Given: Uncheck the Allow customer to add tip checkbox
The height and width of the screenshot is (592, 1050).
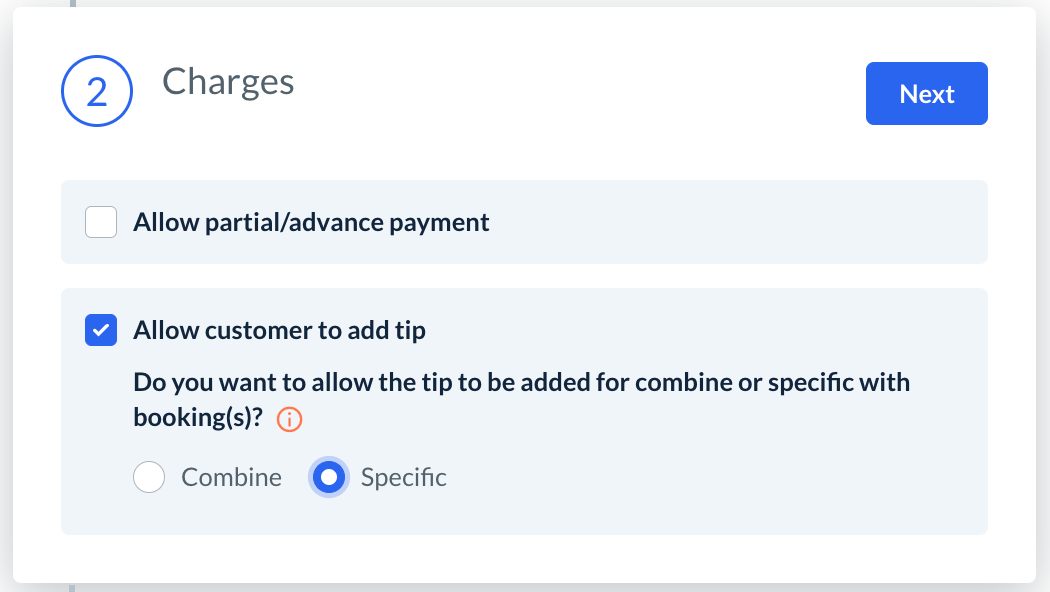Looking at the screenshot, I should pos(101,330).
